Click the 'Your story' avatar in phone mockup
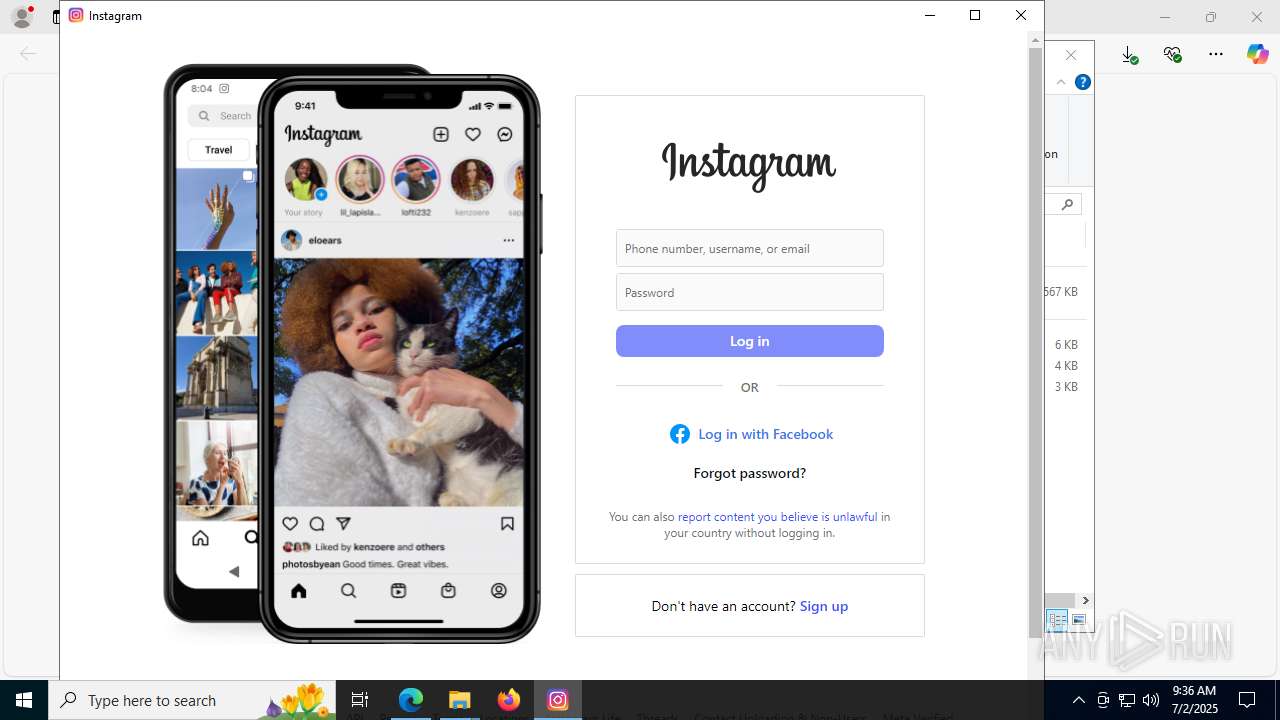This screenshot has height=720, width=1280. point(305,181)
